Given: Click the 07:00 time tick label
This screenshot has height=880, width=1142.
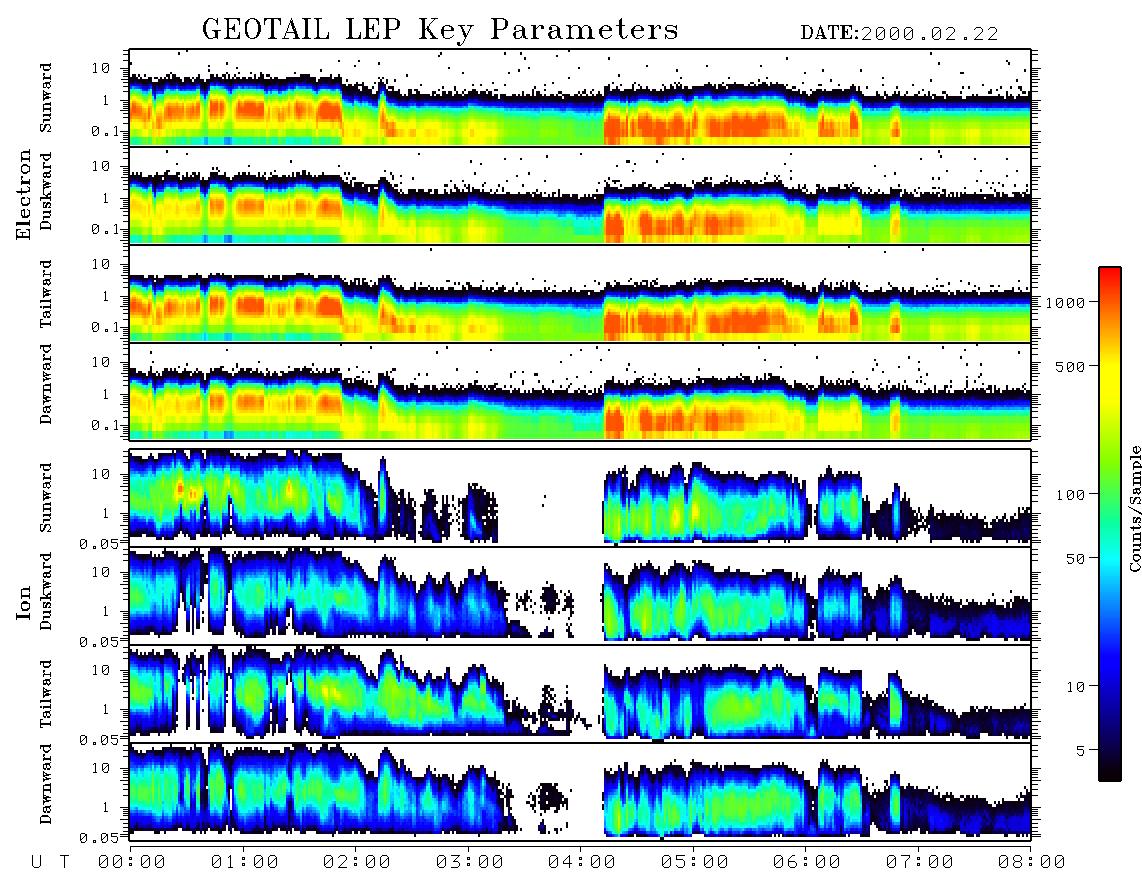Looking at the screenshot, I should coord(920,863).
